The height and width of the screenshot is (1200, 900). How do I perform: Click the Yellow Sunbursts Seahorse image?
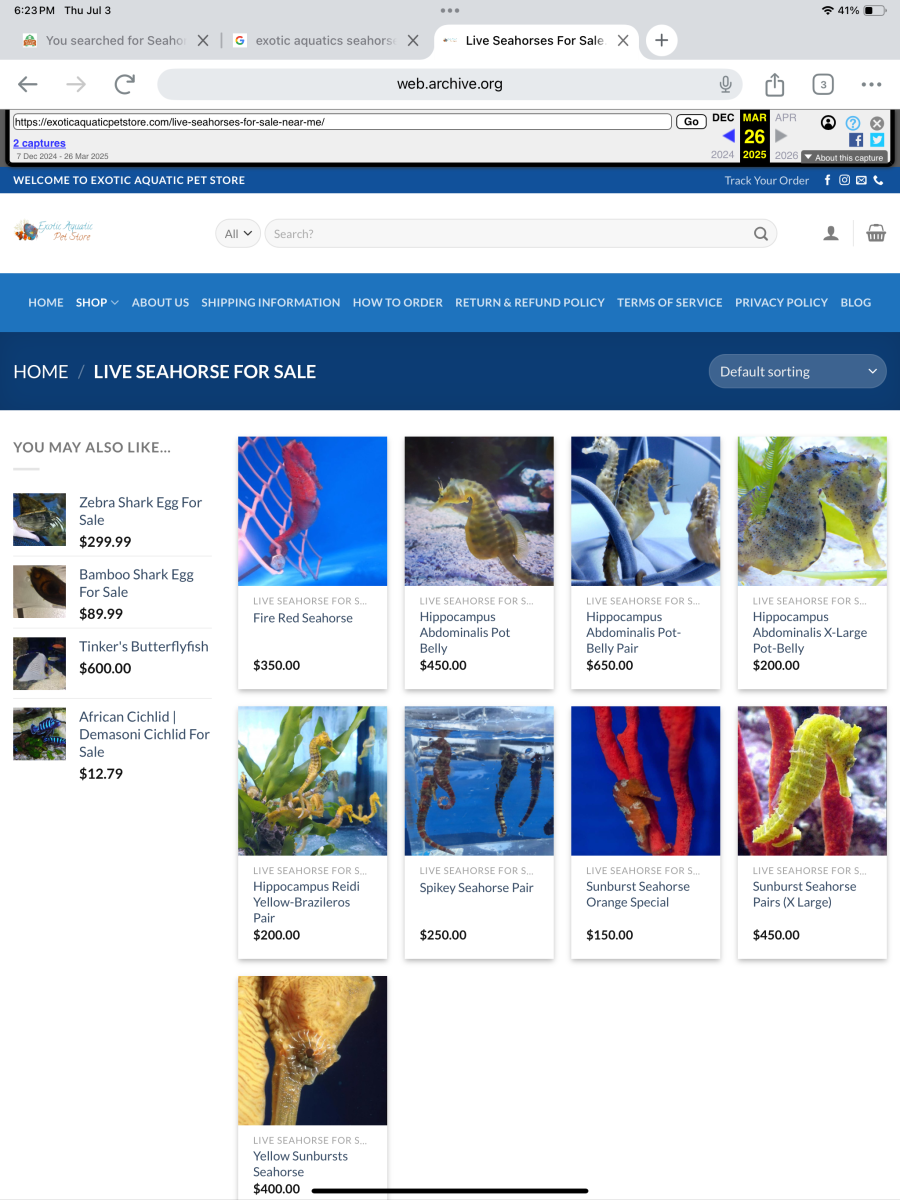[312, 1051]
